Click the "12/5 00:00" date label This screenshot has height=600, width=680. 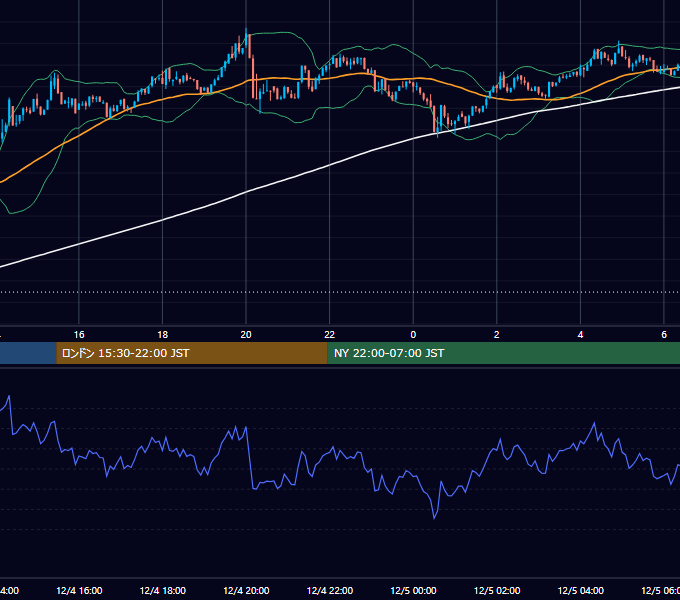[413, 590]
